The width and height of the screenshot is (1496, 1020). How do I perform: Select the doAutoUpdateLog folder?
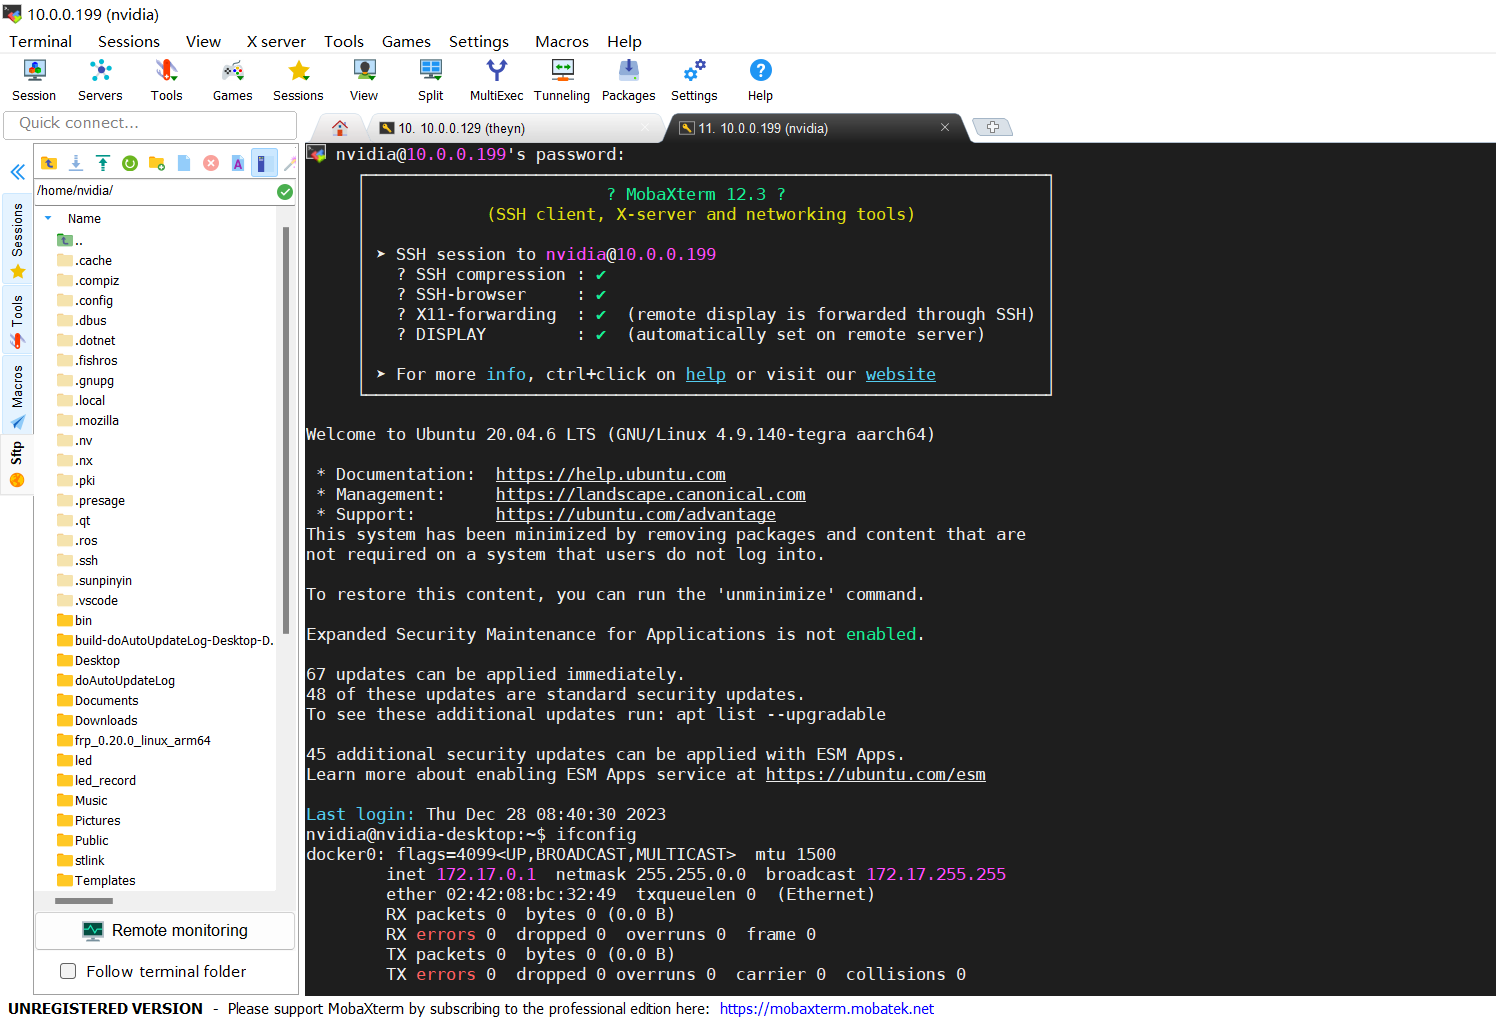(116, 680)
